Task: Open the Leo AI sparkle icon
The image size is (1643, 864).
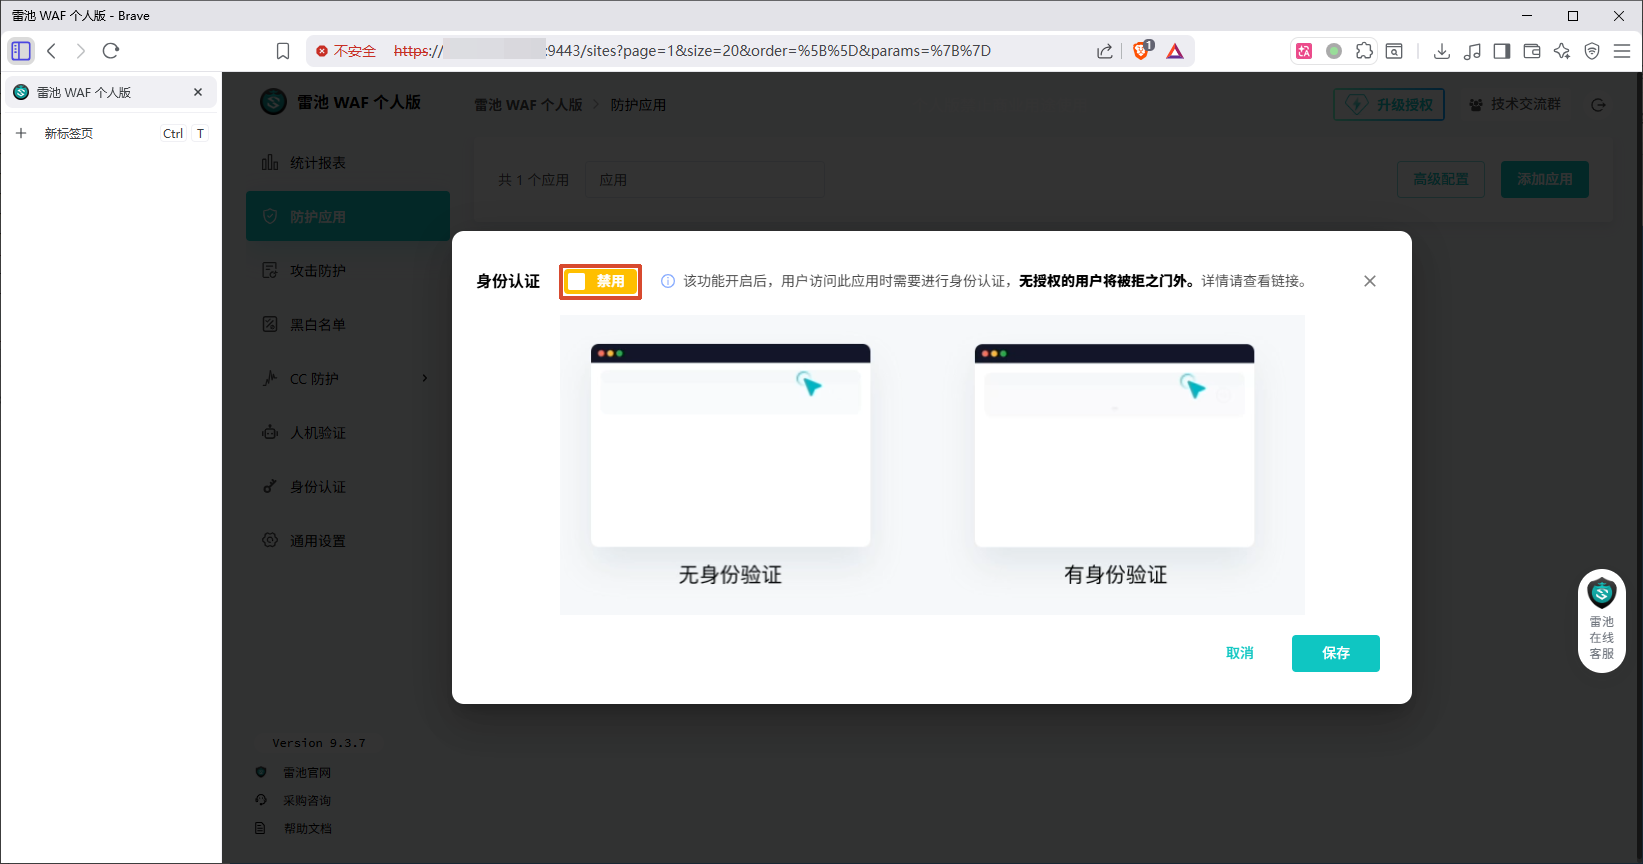Action: [x=1562, y=51]
